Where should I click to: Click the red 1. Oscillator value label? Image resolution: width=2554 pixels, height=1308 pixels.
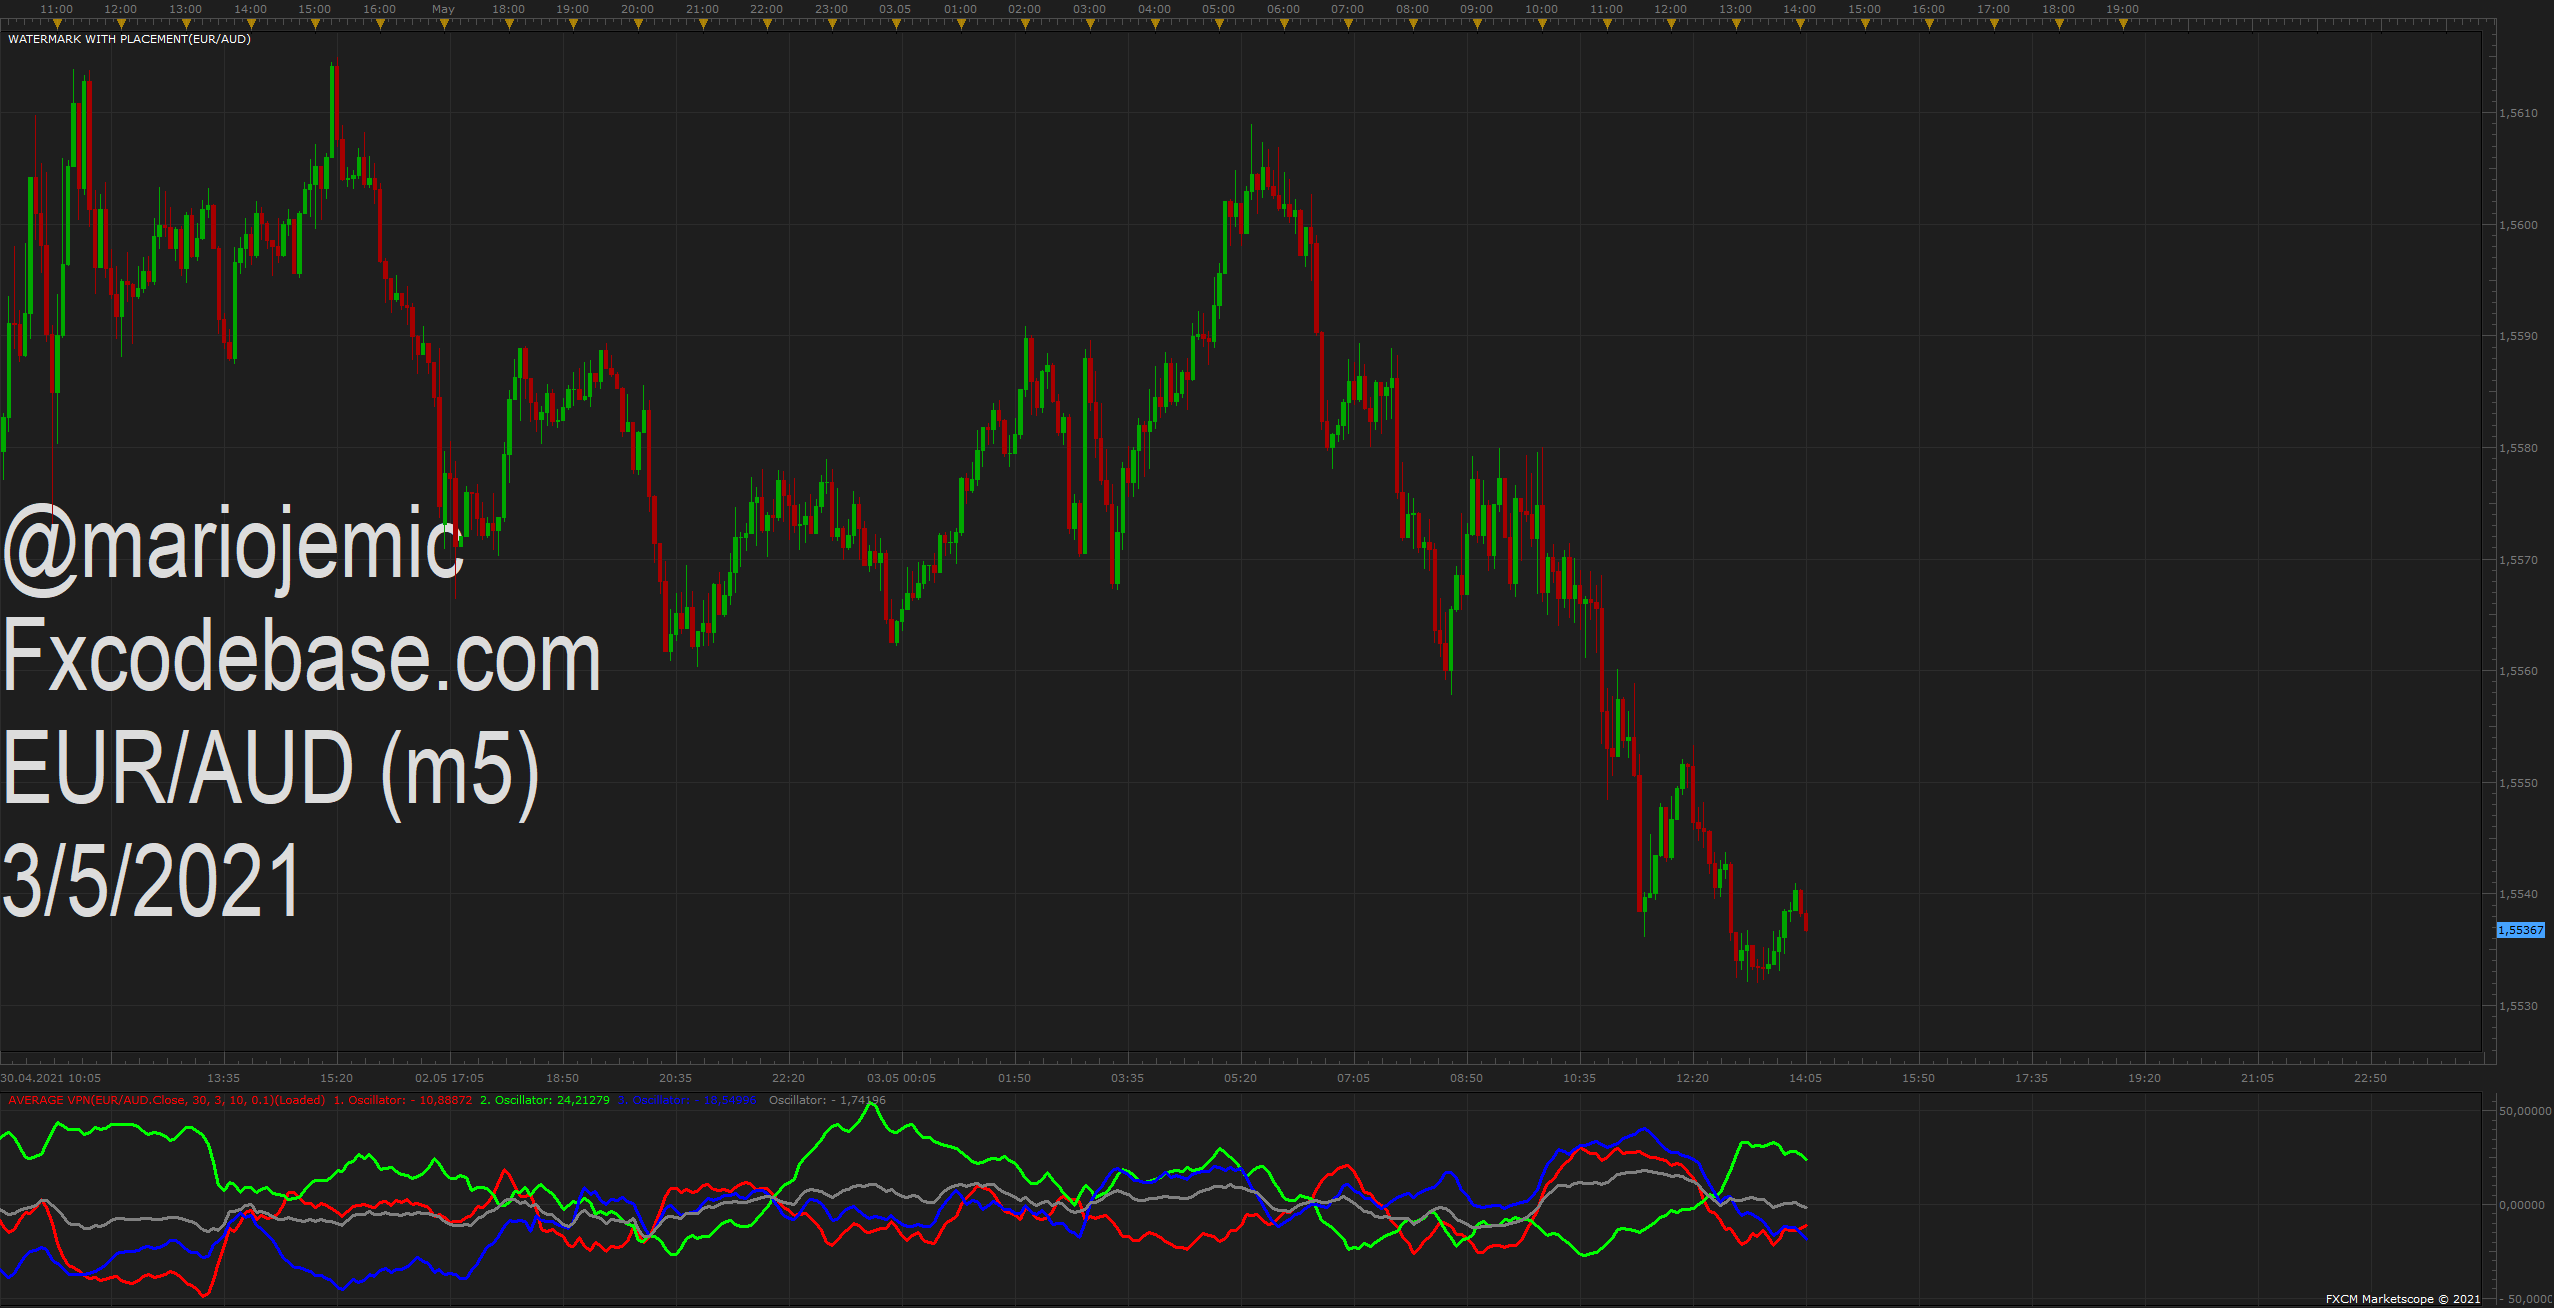[x=402, y=1100]
